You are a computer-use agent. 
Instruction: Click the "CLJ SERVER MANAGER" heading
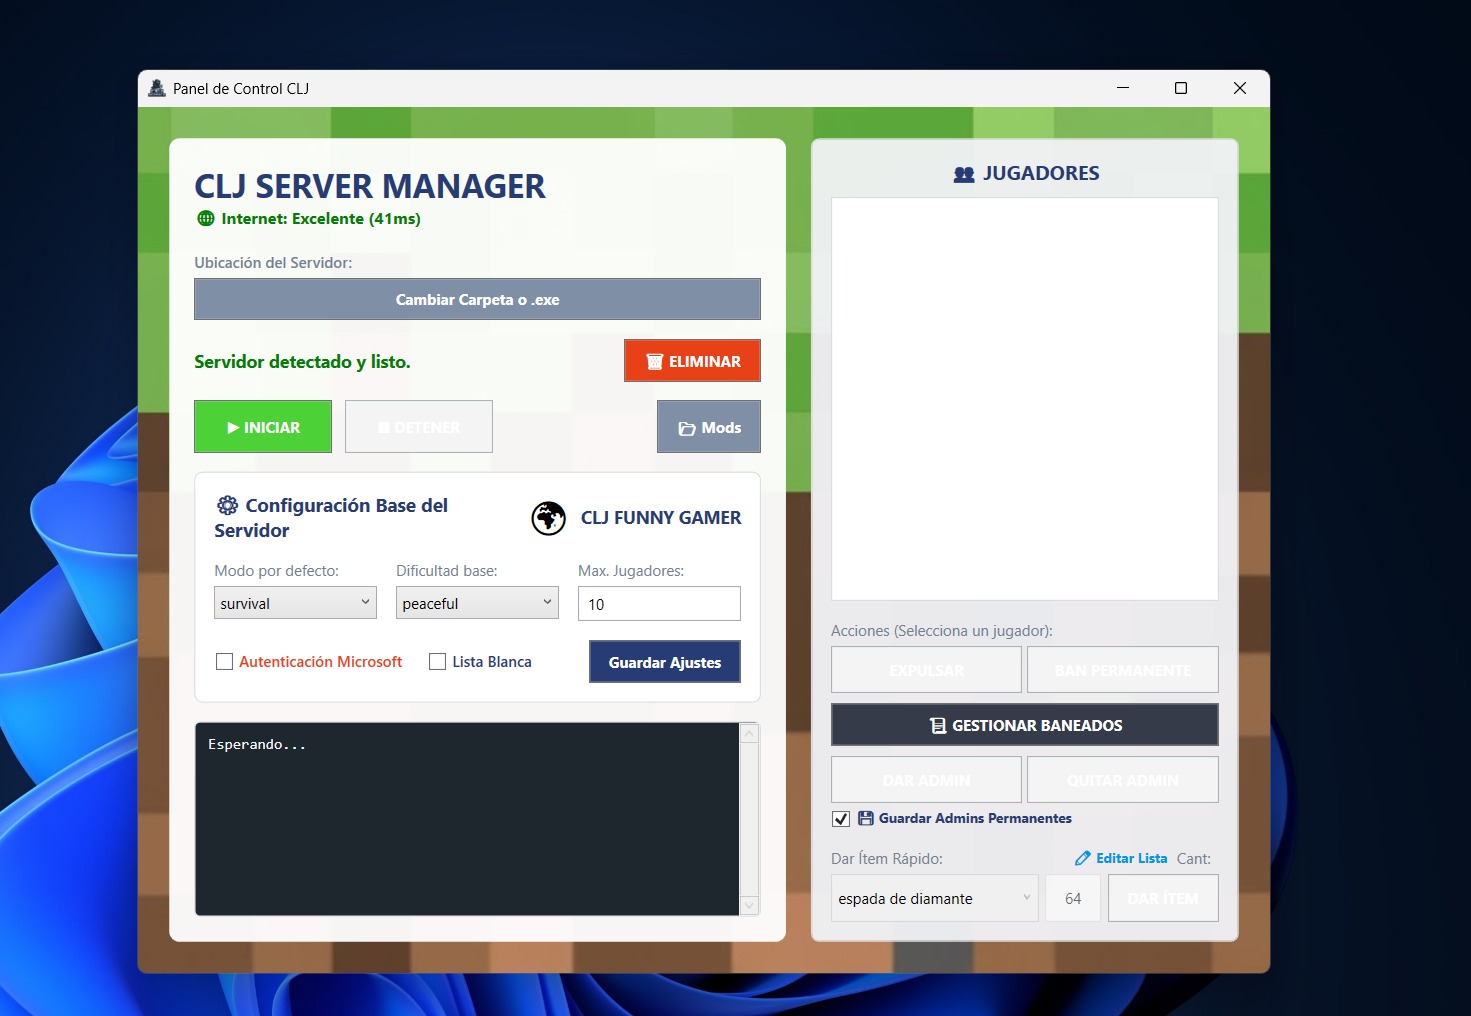(x=370, y=186)
